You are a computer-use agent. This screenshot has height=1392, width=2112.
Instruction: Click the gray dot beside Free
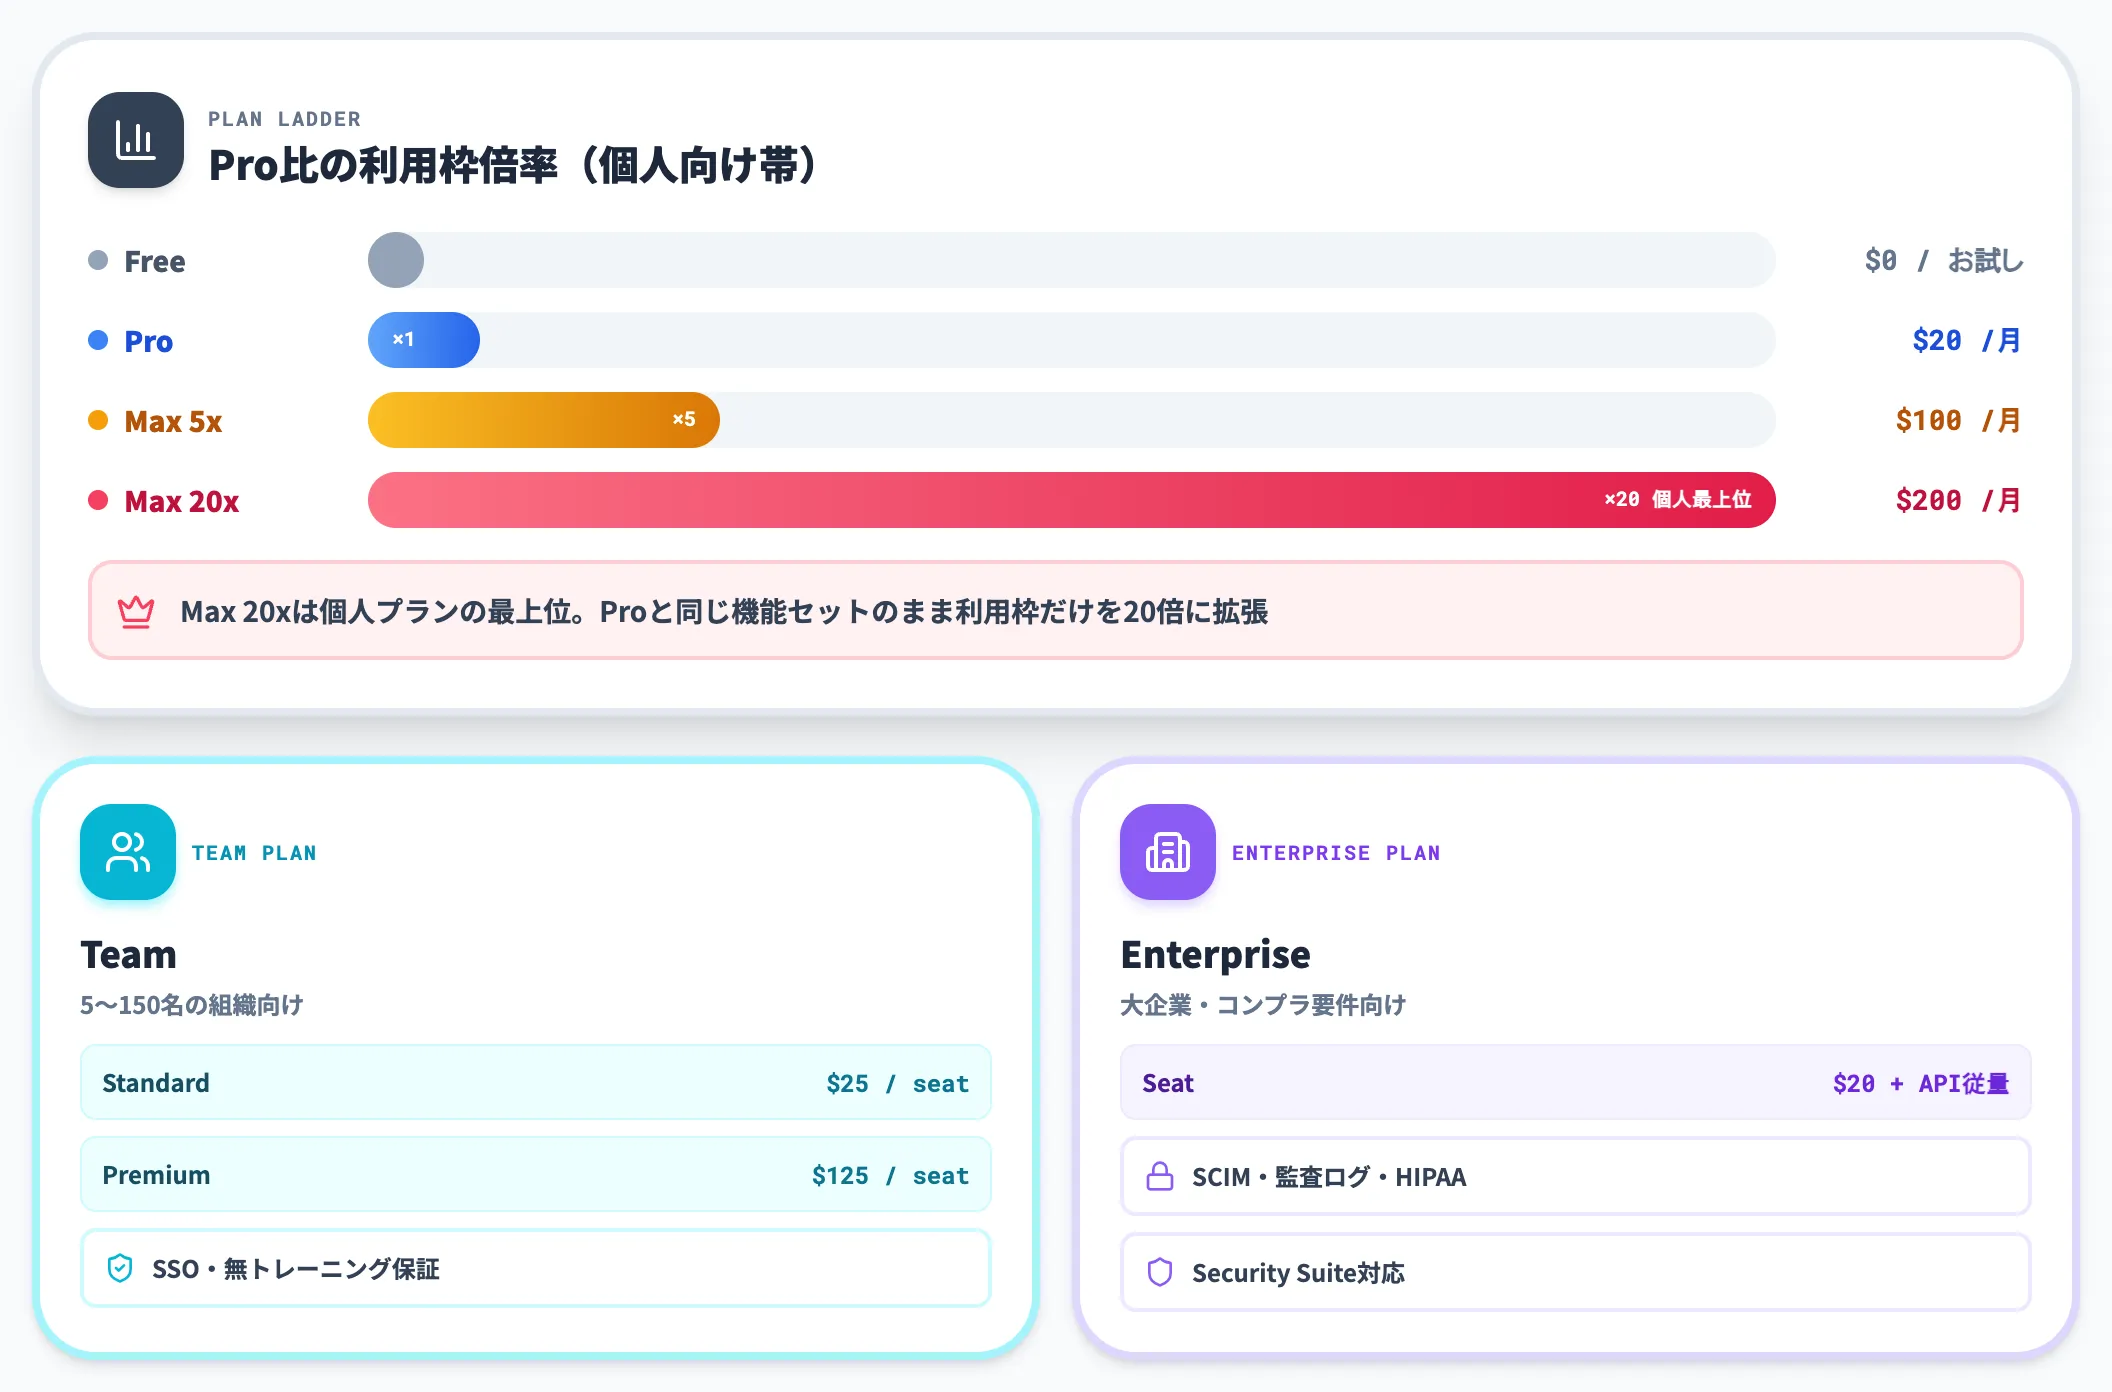(x=98, y=260)
